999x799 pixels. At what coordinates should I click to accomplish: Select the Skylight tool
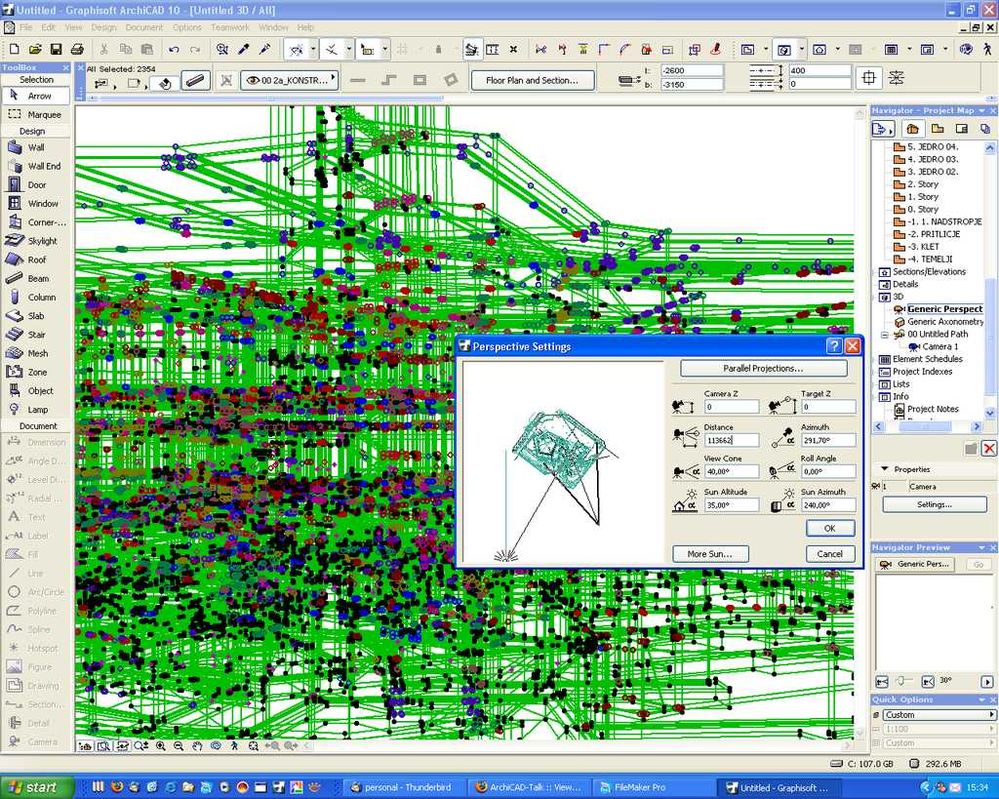click(x=36, y=241)
